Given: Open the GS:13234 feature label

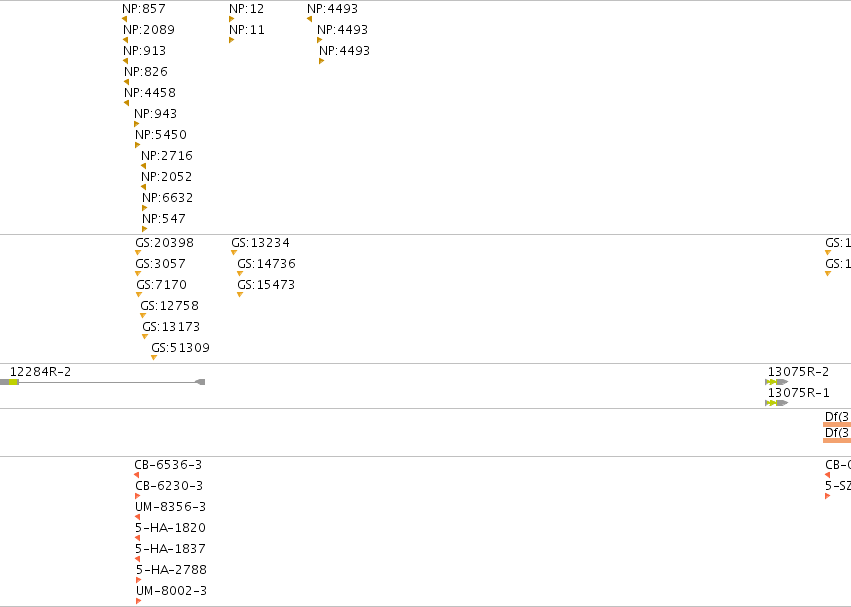Looking at the screenshot, I should click(x=260, y=243).
